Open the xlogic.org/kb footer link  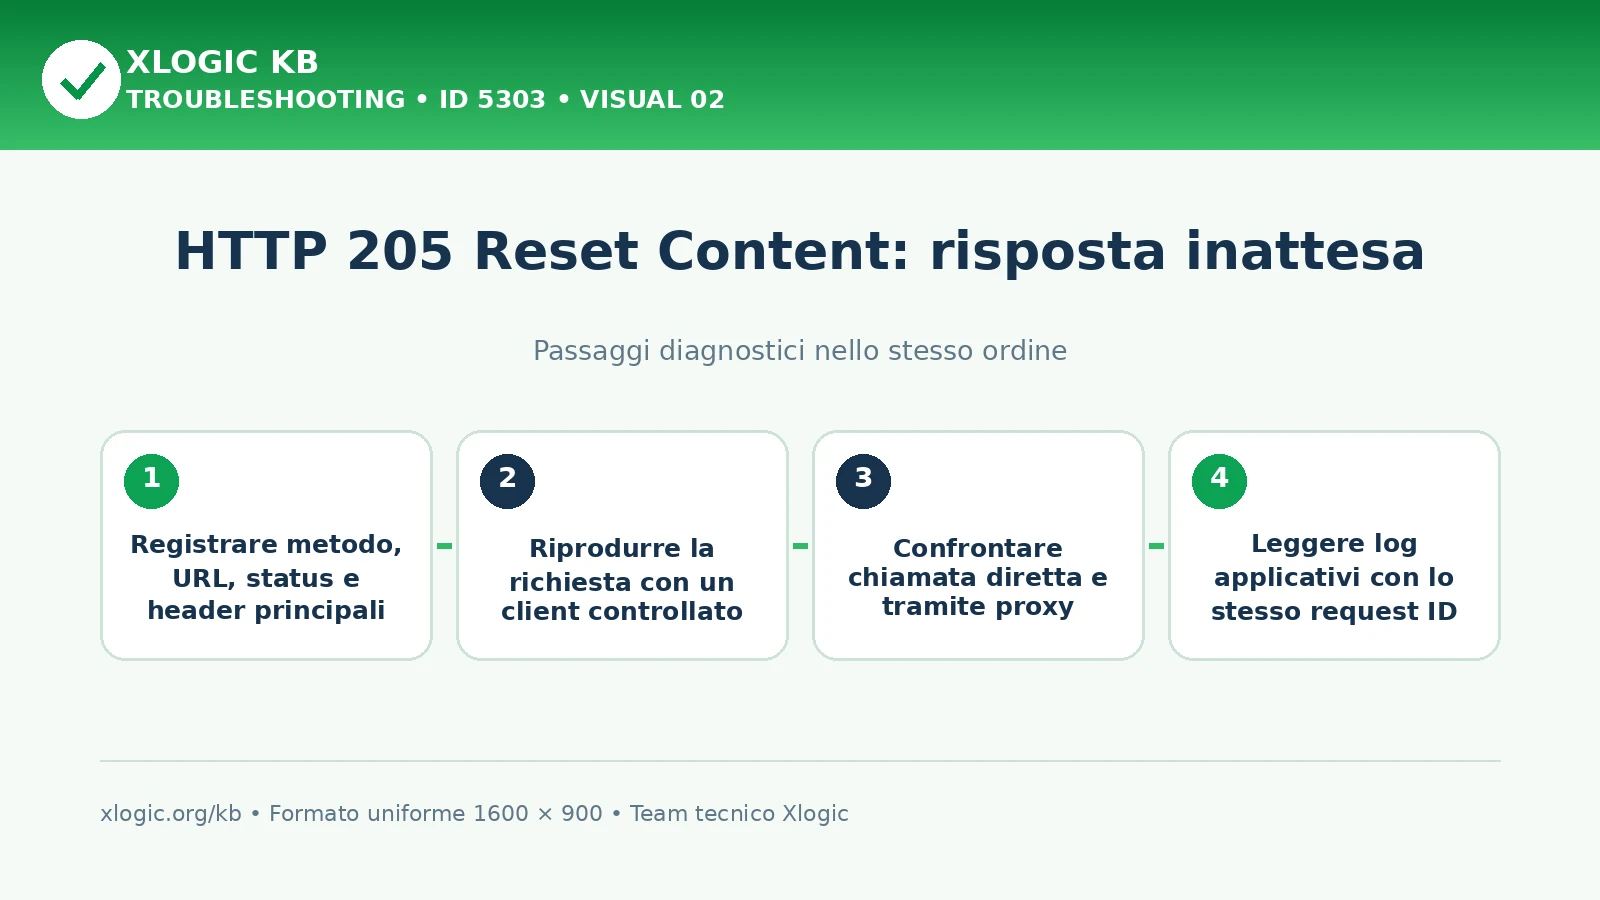tap(171, 814)
